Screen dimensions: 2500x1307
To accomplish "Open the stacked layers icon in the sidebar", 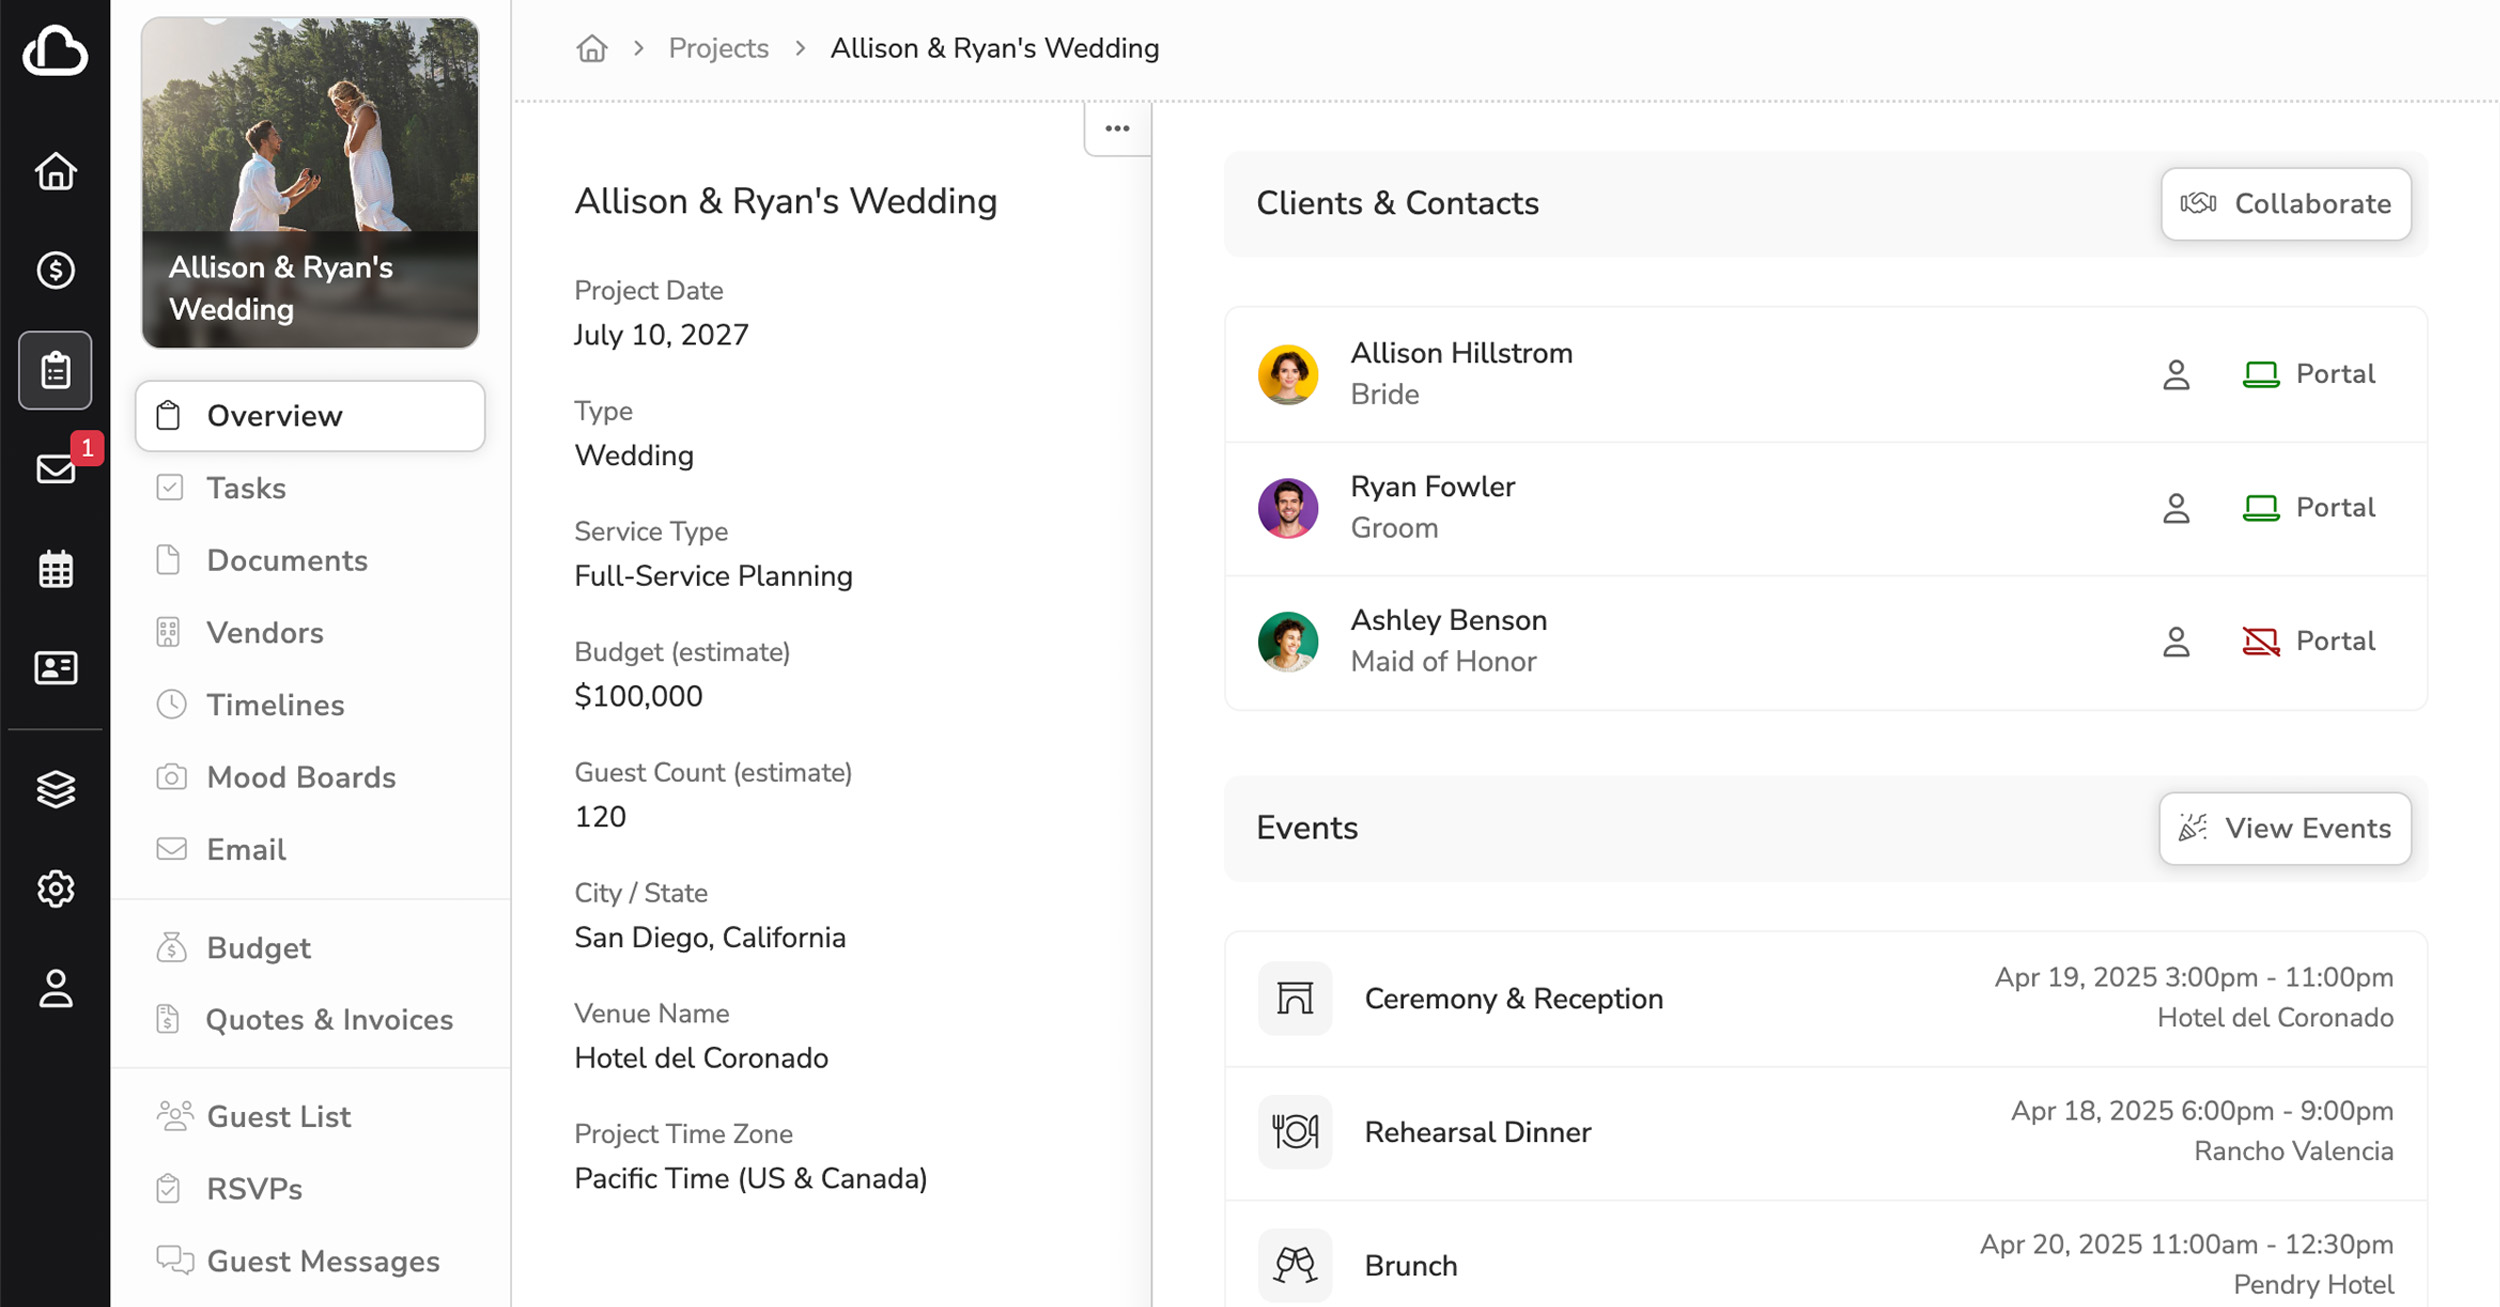I will click(x=56, y=789).
